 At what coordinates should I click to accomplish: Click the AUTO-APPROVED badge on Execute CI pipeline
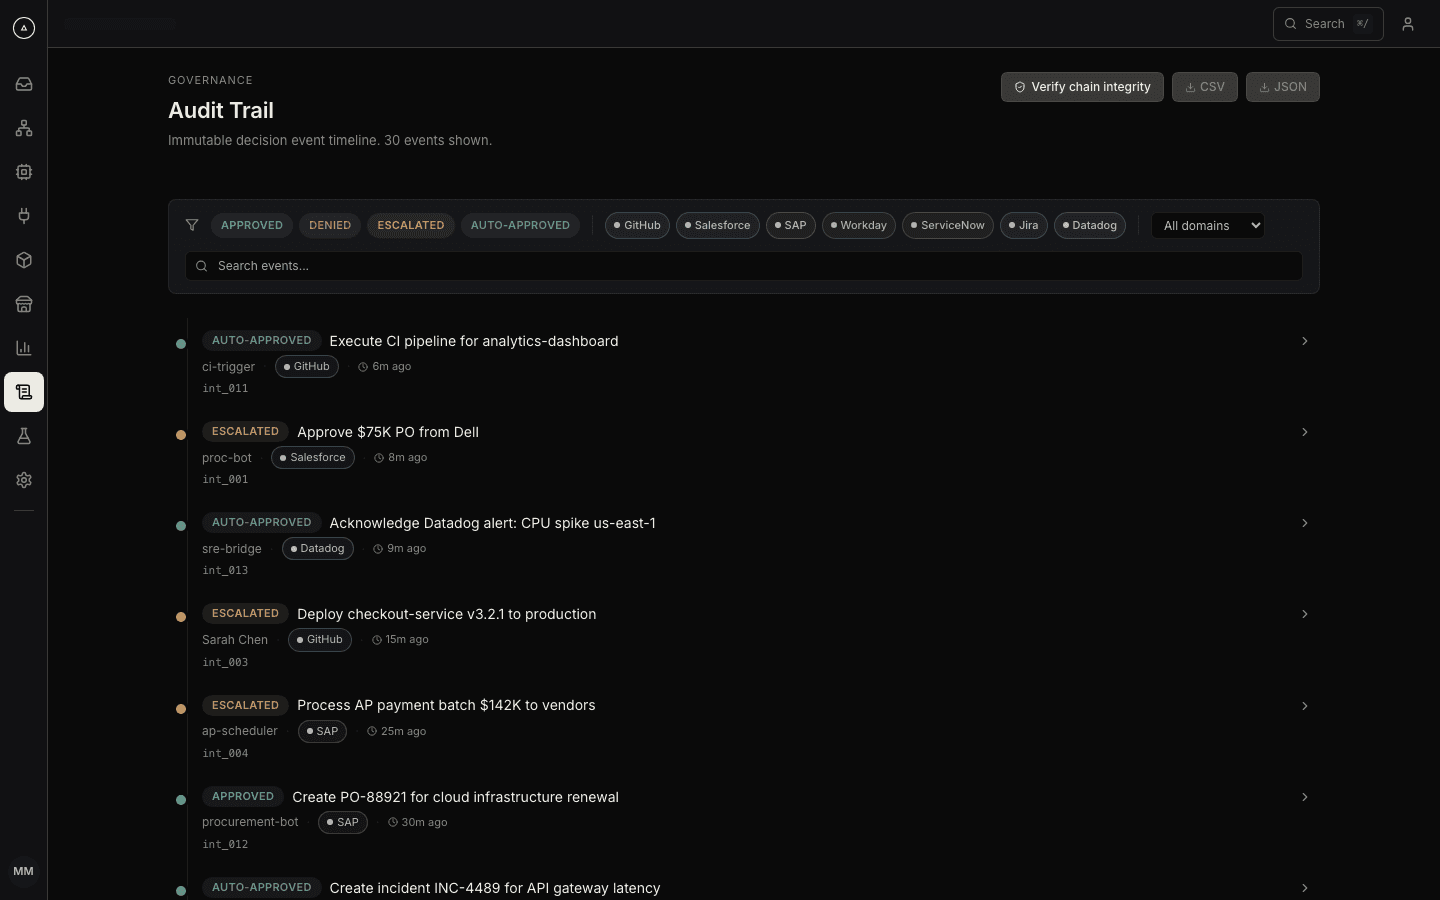[x=262, y=340]
